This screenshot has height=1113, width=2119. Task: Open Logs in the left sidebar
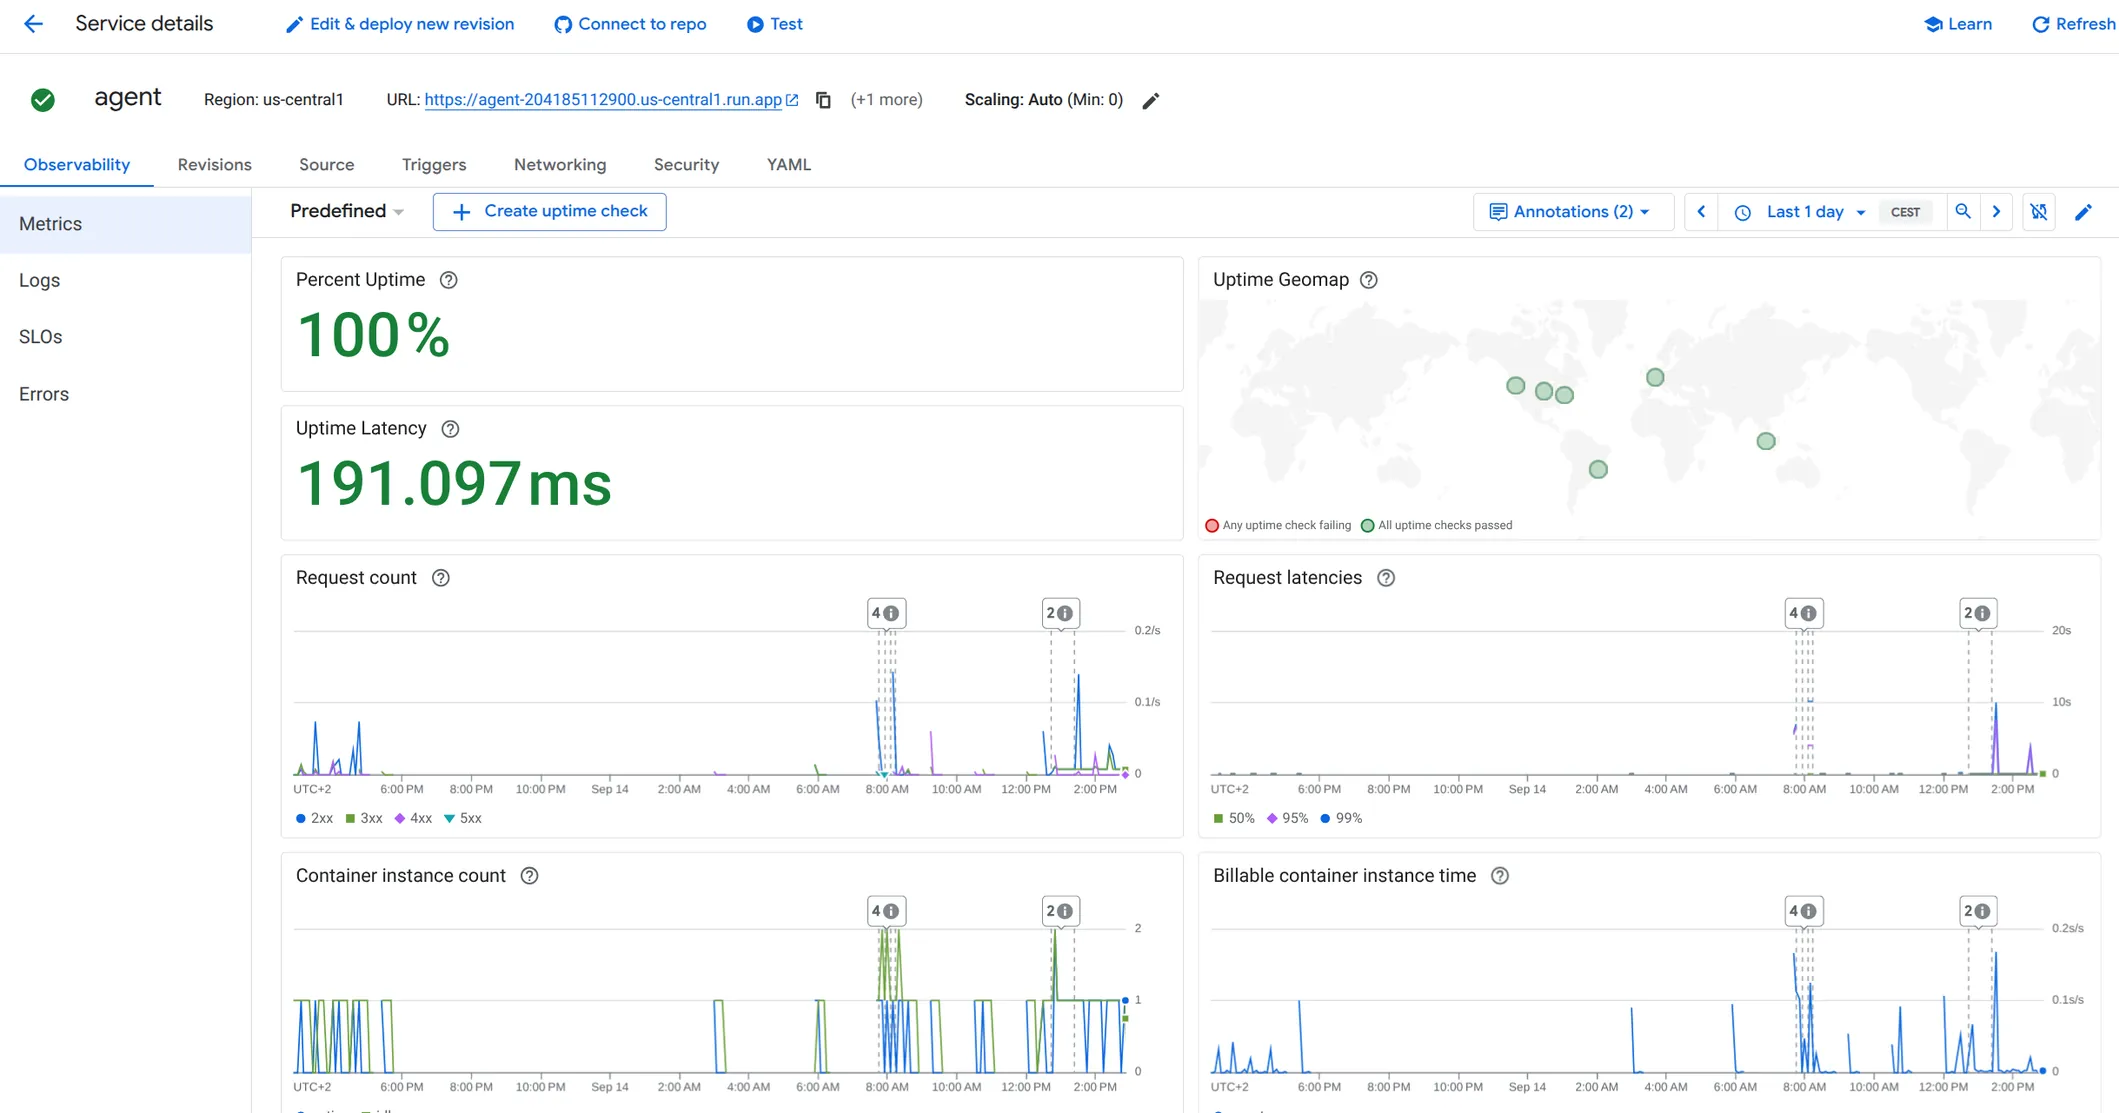[x=40, y=281]
